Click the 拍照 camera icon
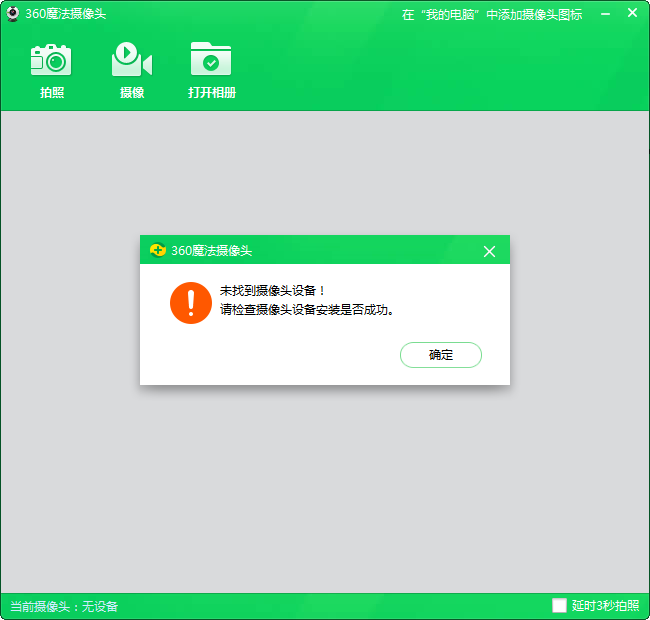650x620 pixels. (x=51, y=60)
